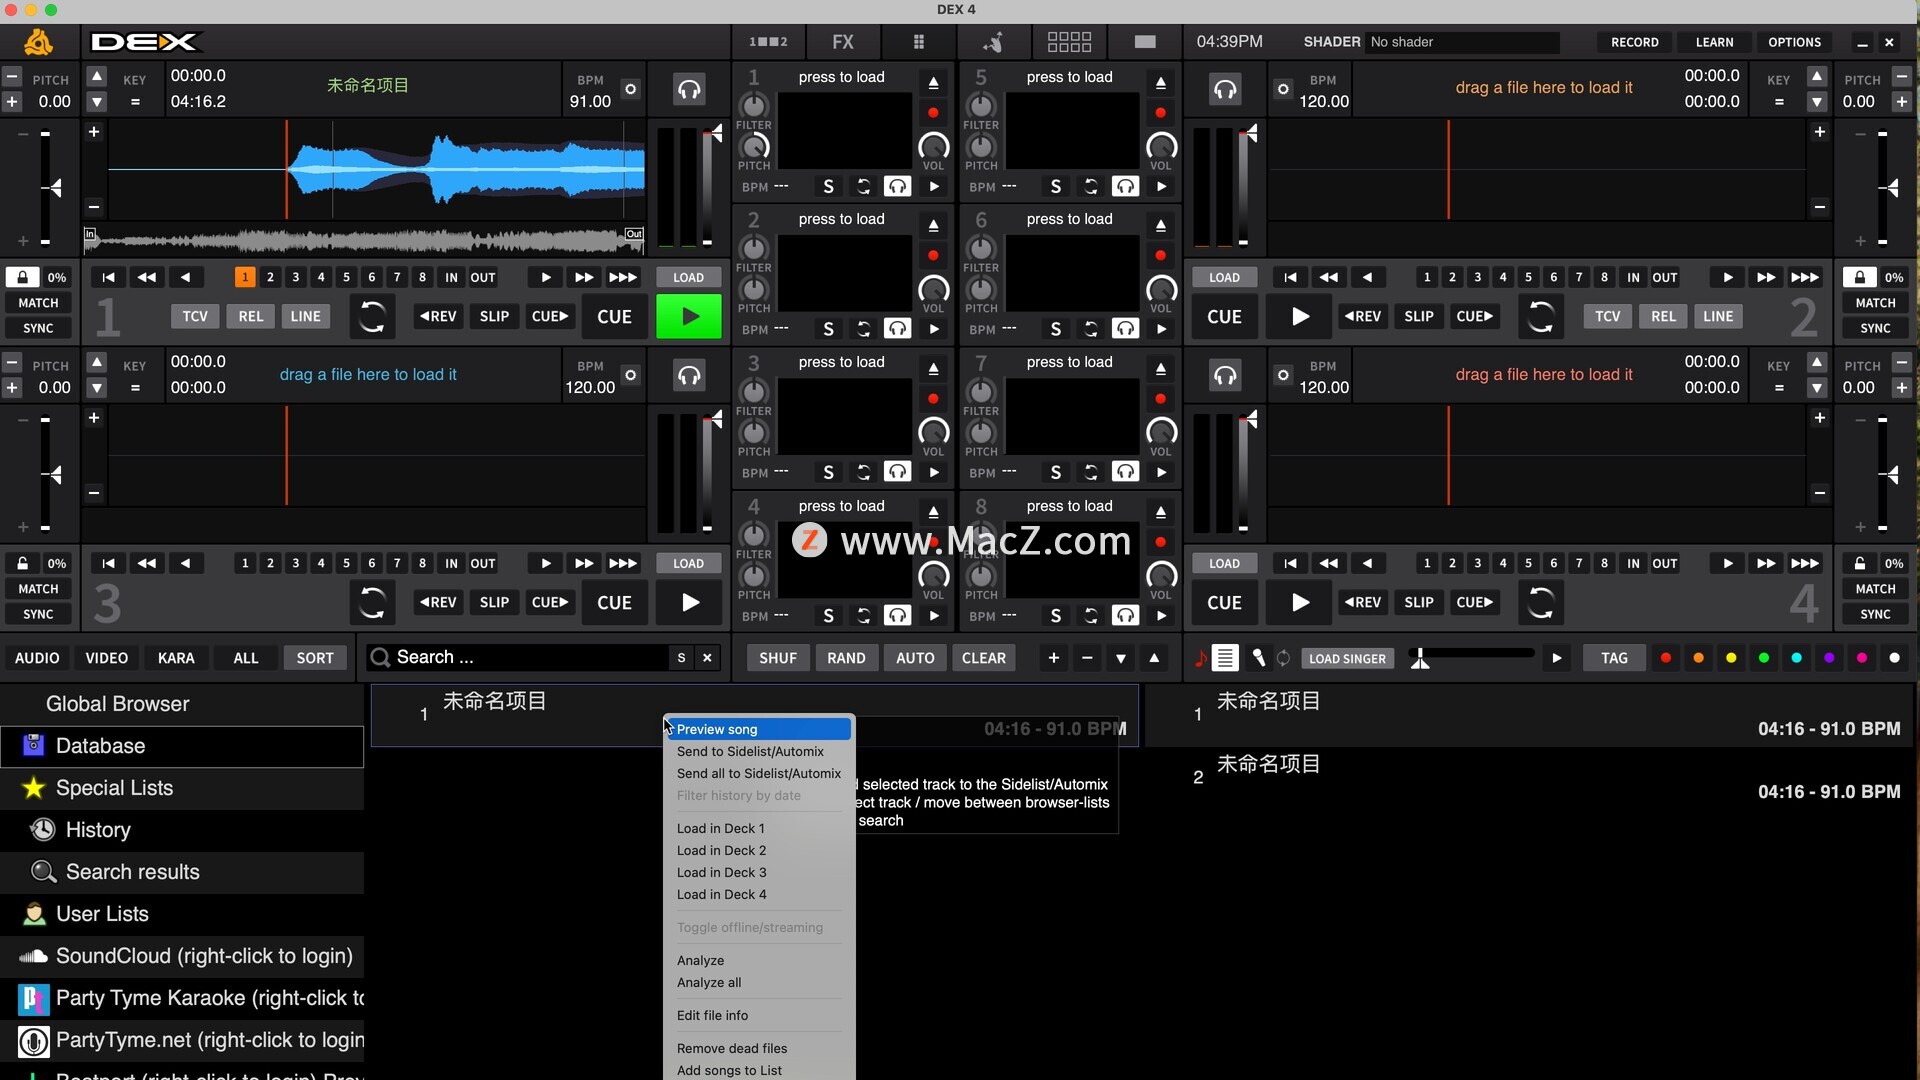Enable SYNC on deck 1

(38, 328)
